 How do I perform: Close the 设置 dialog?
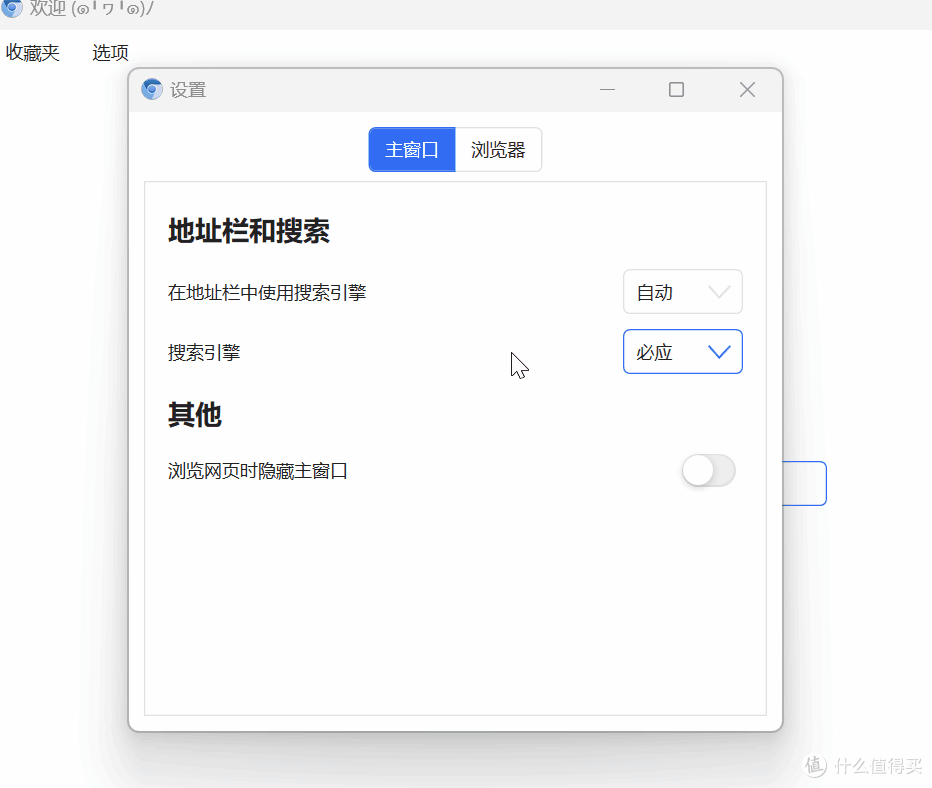point(747,90)
